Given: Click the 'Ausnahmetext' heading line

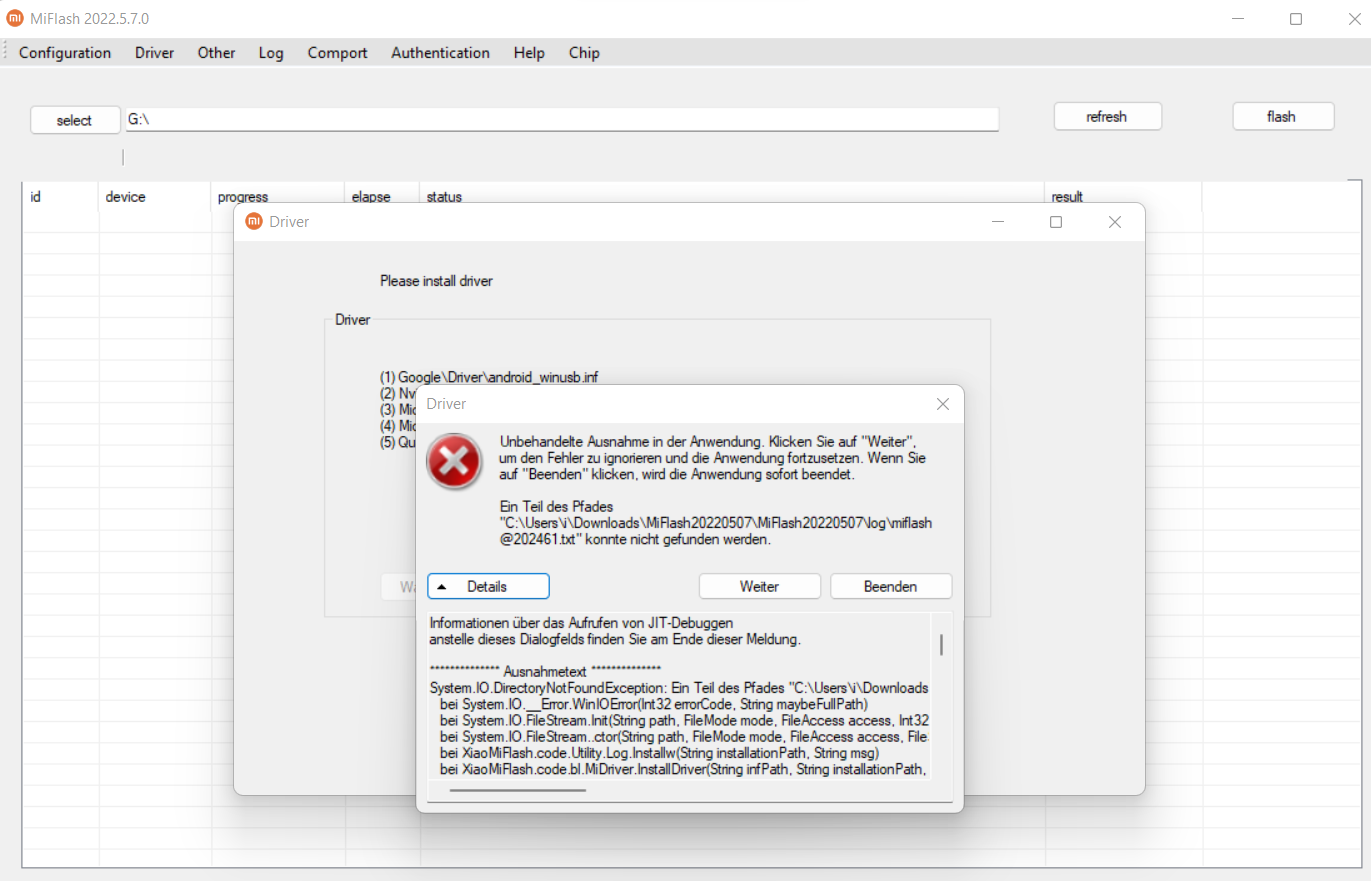Looking at the screenshot, I should [545, 672].
